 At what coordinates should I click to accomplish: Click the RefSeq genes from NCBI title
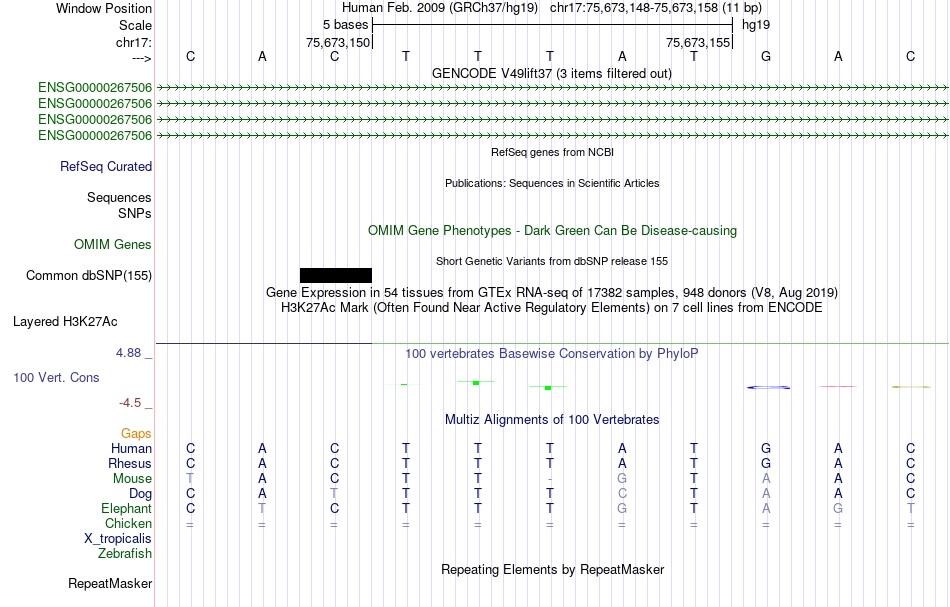click(553, 152)
